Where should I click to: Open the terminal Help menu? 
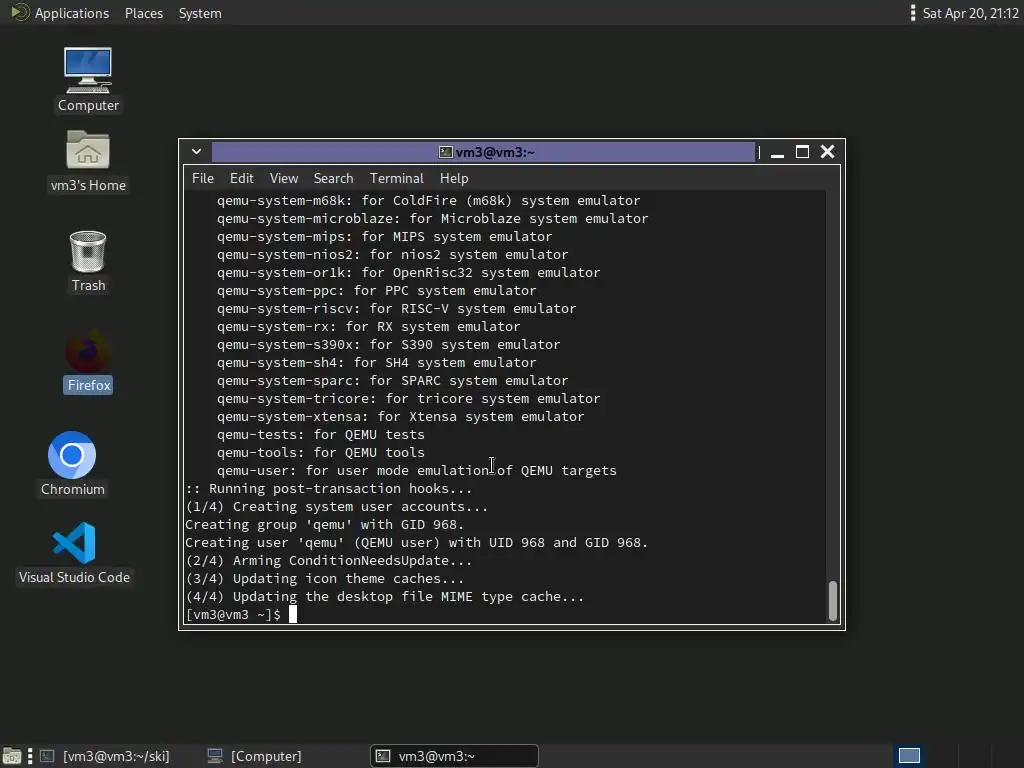click(454, 178)
